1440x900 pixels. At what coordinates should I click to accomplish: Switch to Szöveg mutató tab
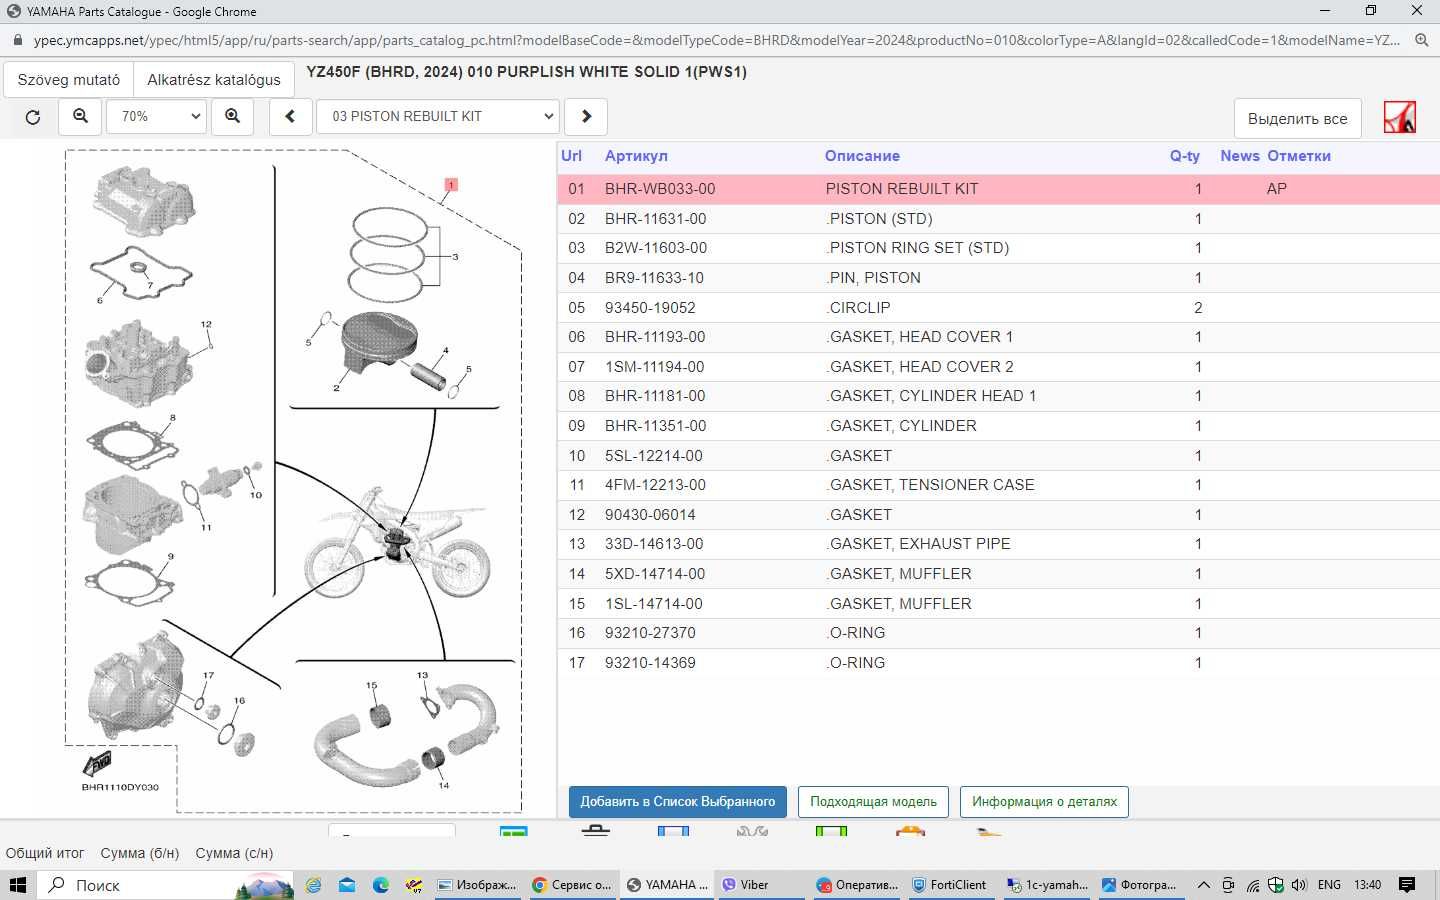click(x=69, y=80)
